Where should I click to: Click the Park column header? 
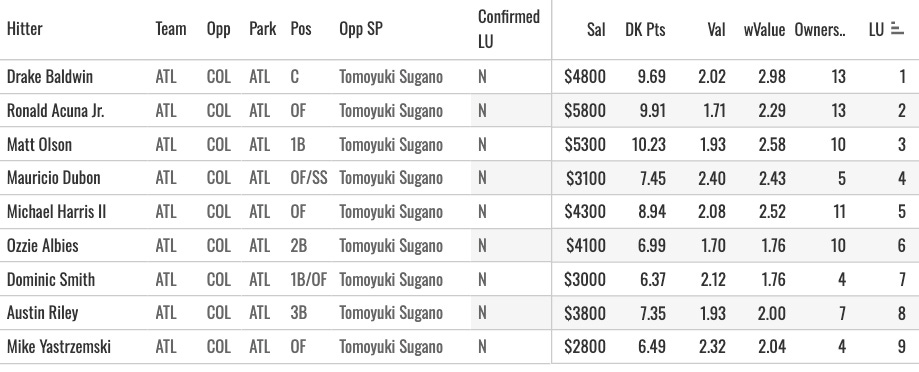pos(262,29)
